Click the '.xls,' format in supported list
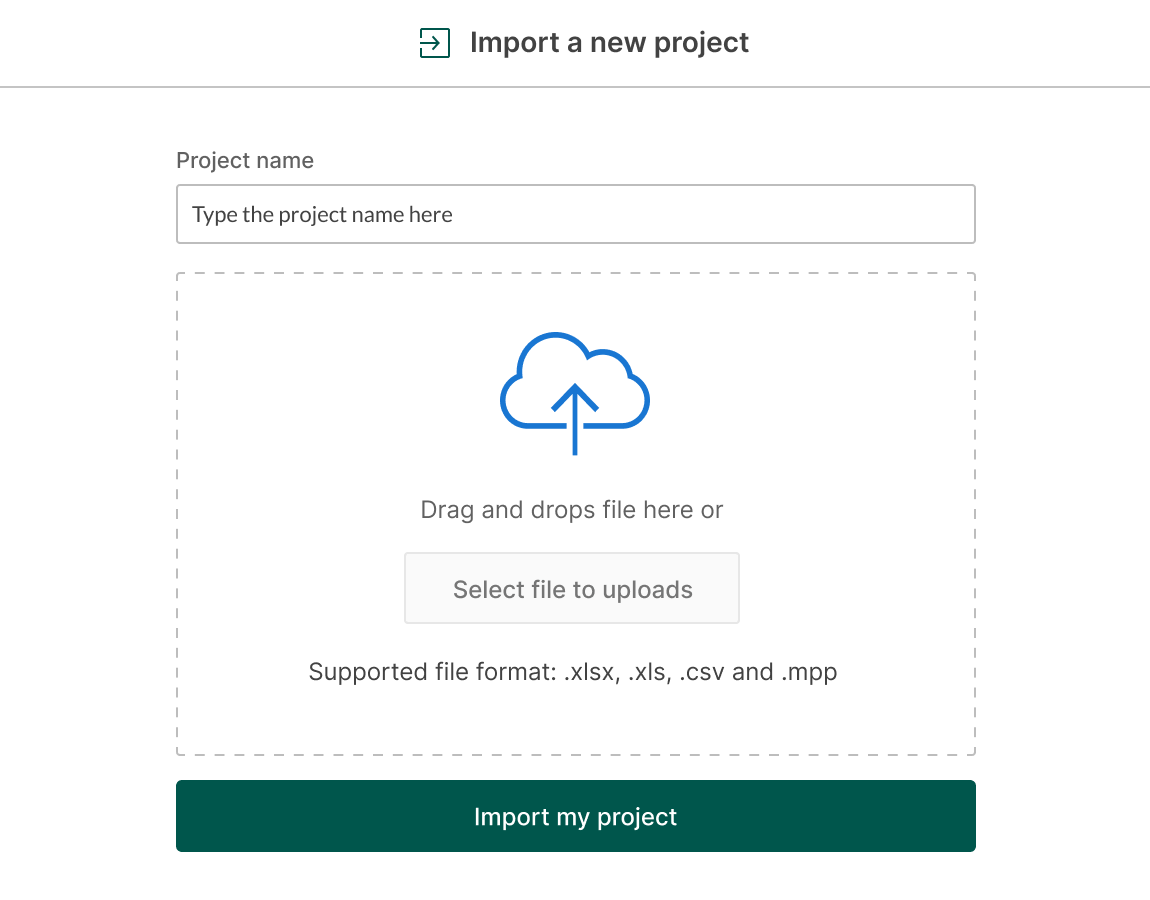The image size is (1150, 900). [648, 672]
